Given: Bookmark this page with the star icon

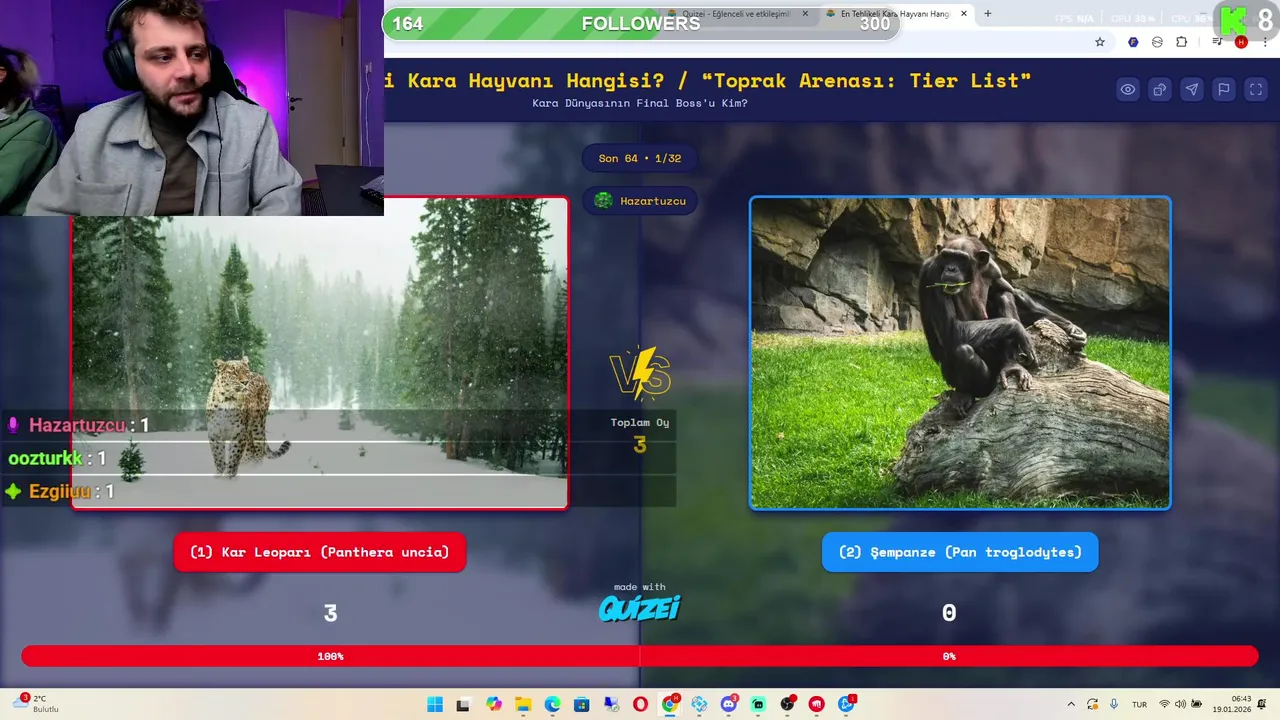Looking at the screenshot, I should 1100,42.
